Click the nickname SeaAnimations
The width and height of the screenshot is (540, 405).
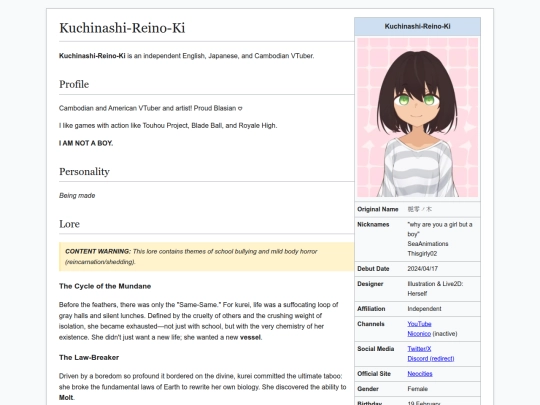(428, 243)
